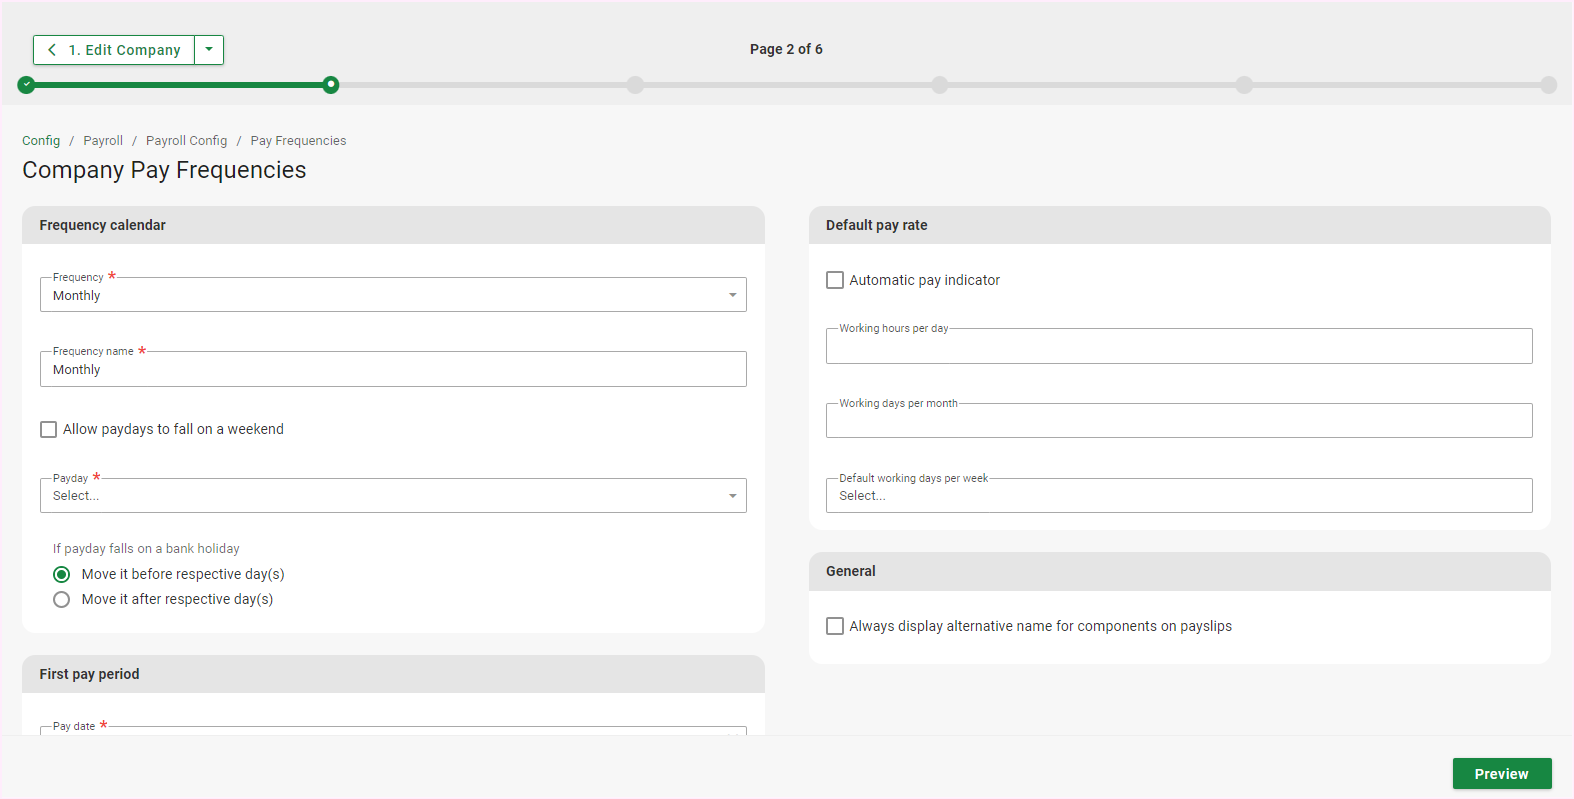
Task: Open the Payday select dropdown
Action: (393, 496)
